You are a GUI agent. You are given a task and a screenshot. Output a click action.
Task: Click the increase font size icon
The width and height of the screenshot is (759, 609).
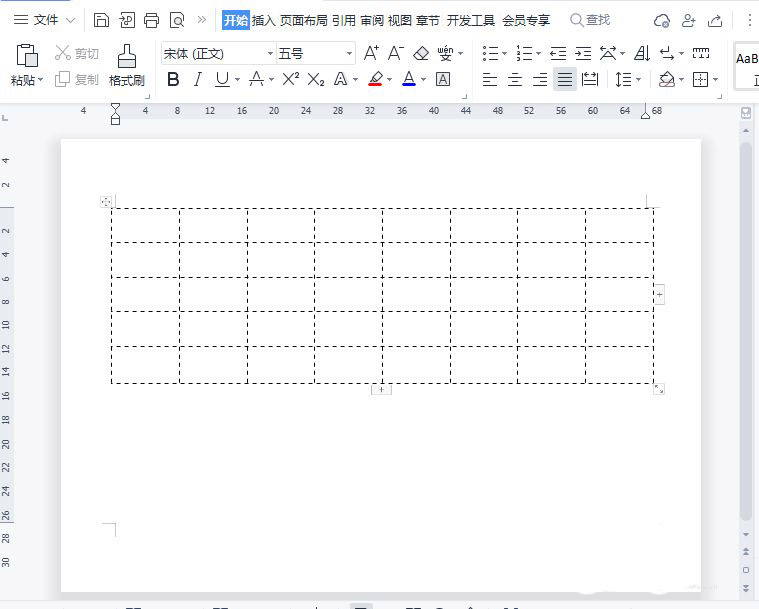click(x=371, y=53)
